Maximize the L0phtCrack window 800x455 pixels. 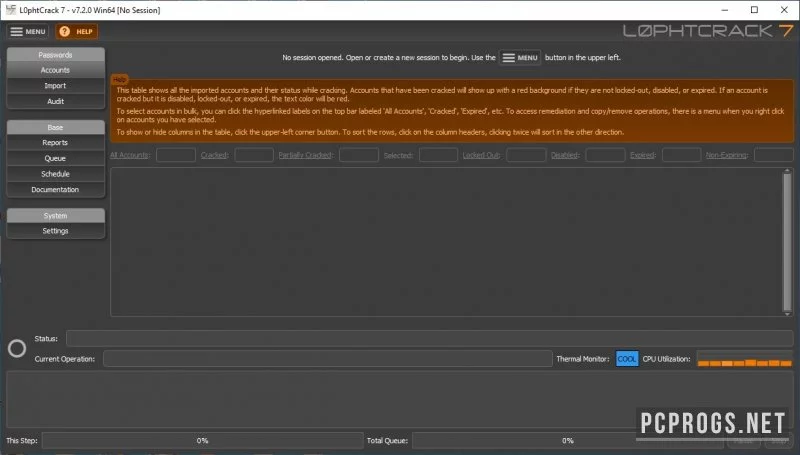coord(754,10)
